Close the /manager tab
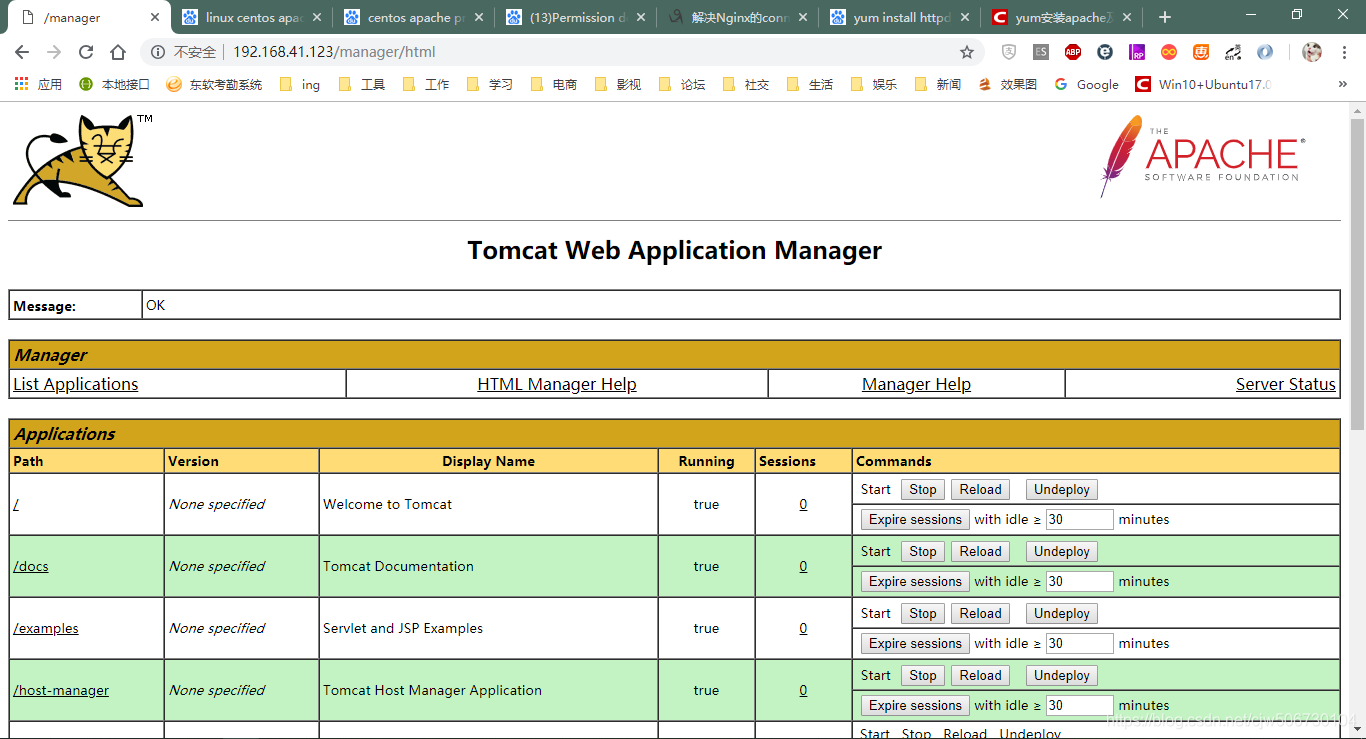The image size is (1366, 739). [x=155, y=18]
